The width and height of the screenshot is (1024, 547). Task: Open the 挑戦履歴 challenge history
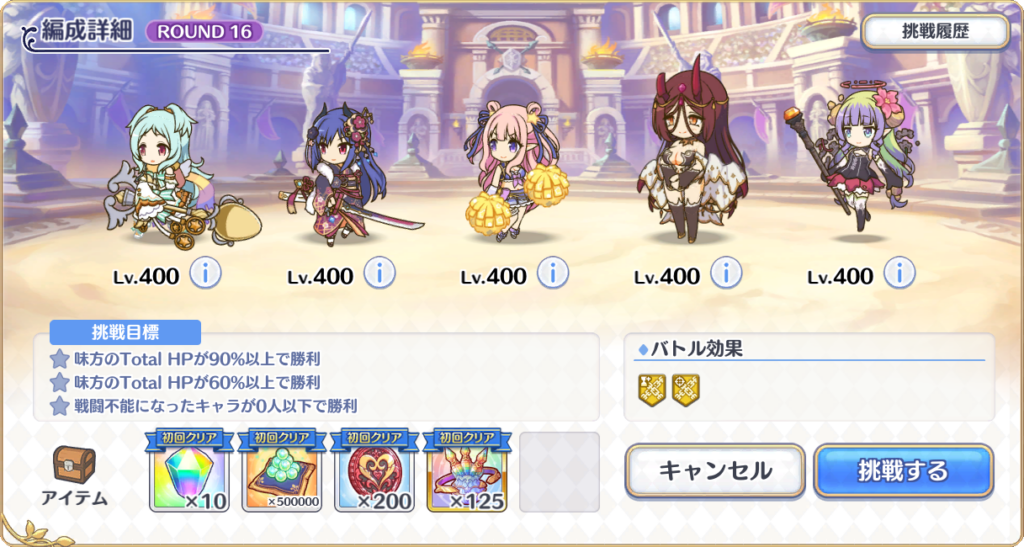[x=935, y=32]
